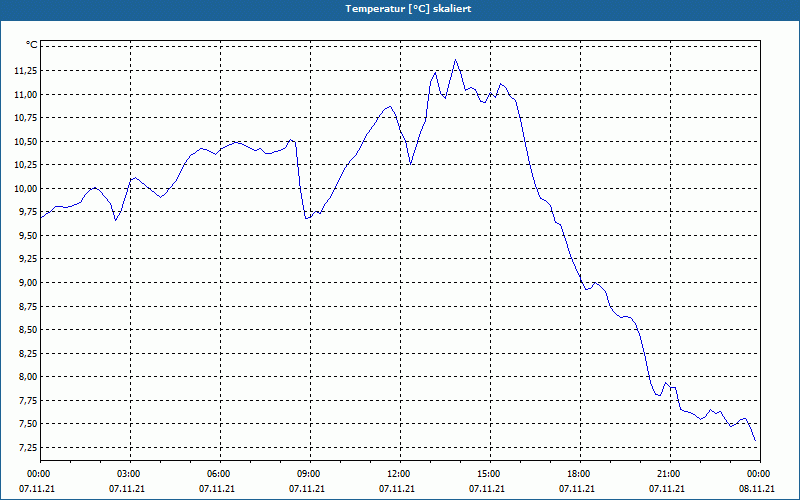The width and height of the screenshot is (800, 500).
Task: Click the '8,50' temperature label
Action: [28, 330]
